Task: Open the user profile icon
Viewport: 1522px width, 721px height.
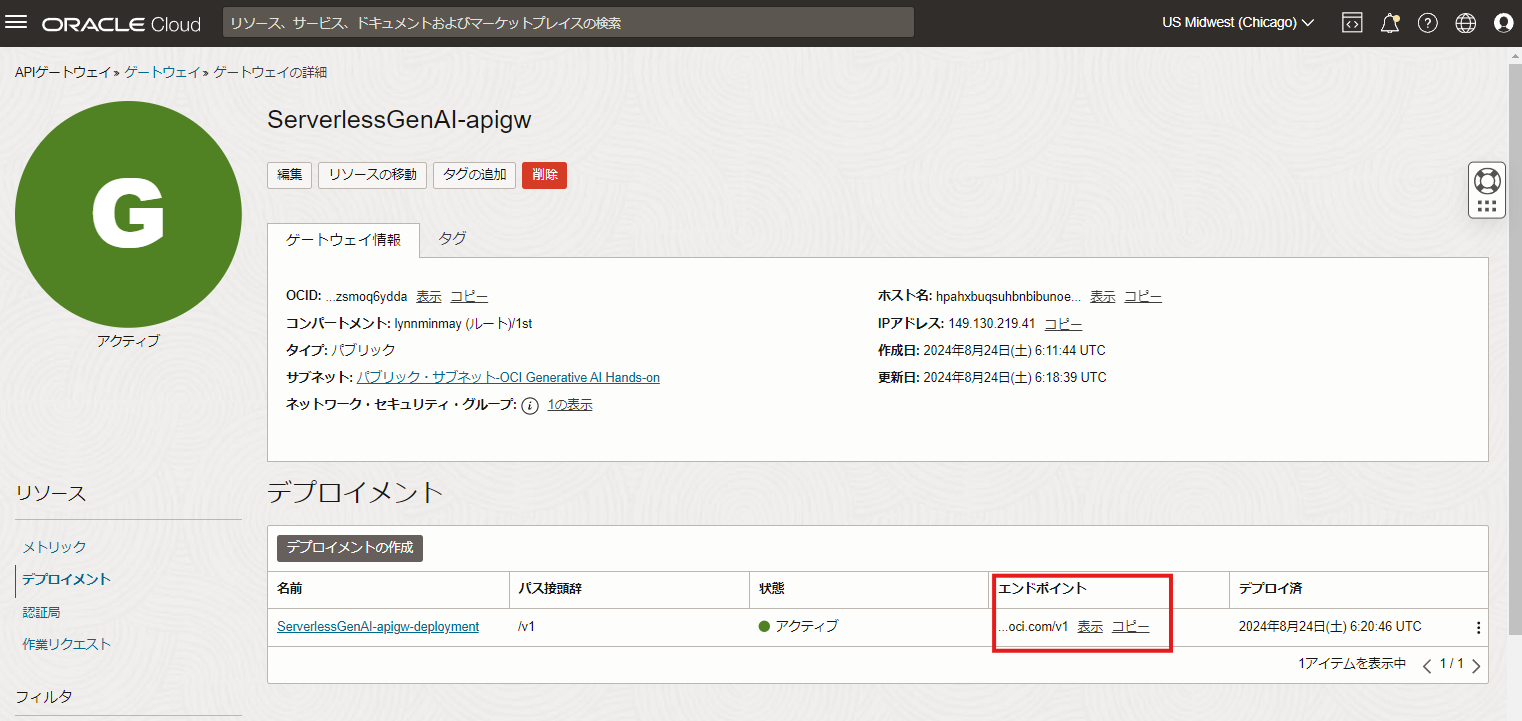Action: pyautogui.click(x=1503, y=23)
